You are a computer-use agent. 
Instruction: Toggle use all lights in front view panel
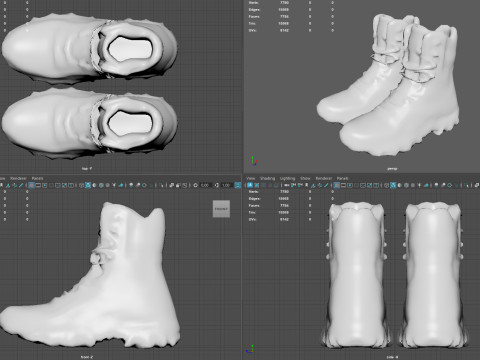coord(114,185)
